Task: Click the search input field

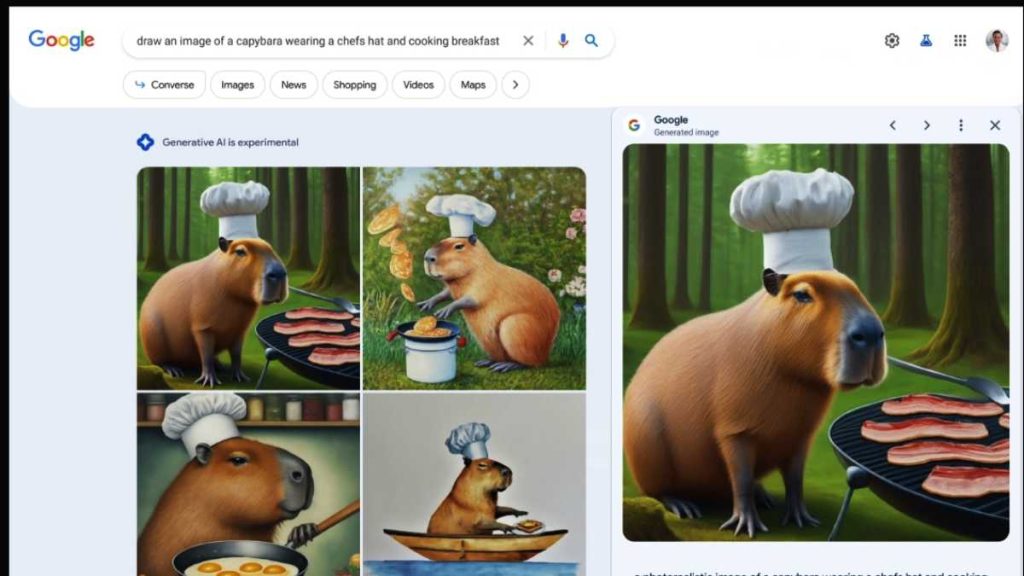Action: (318, 41)
